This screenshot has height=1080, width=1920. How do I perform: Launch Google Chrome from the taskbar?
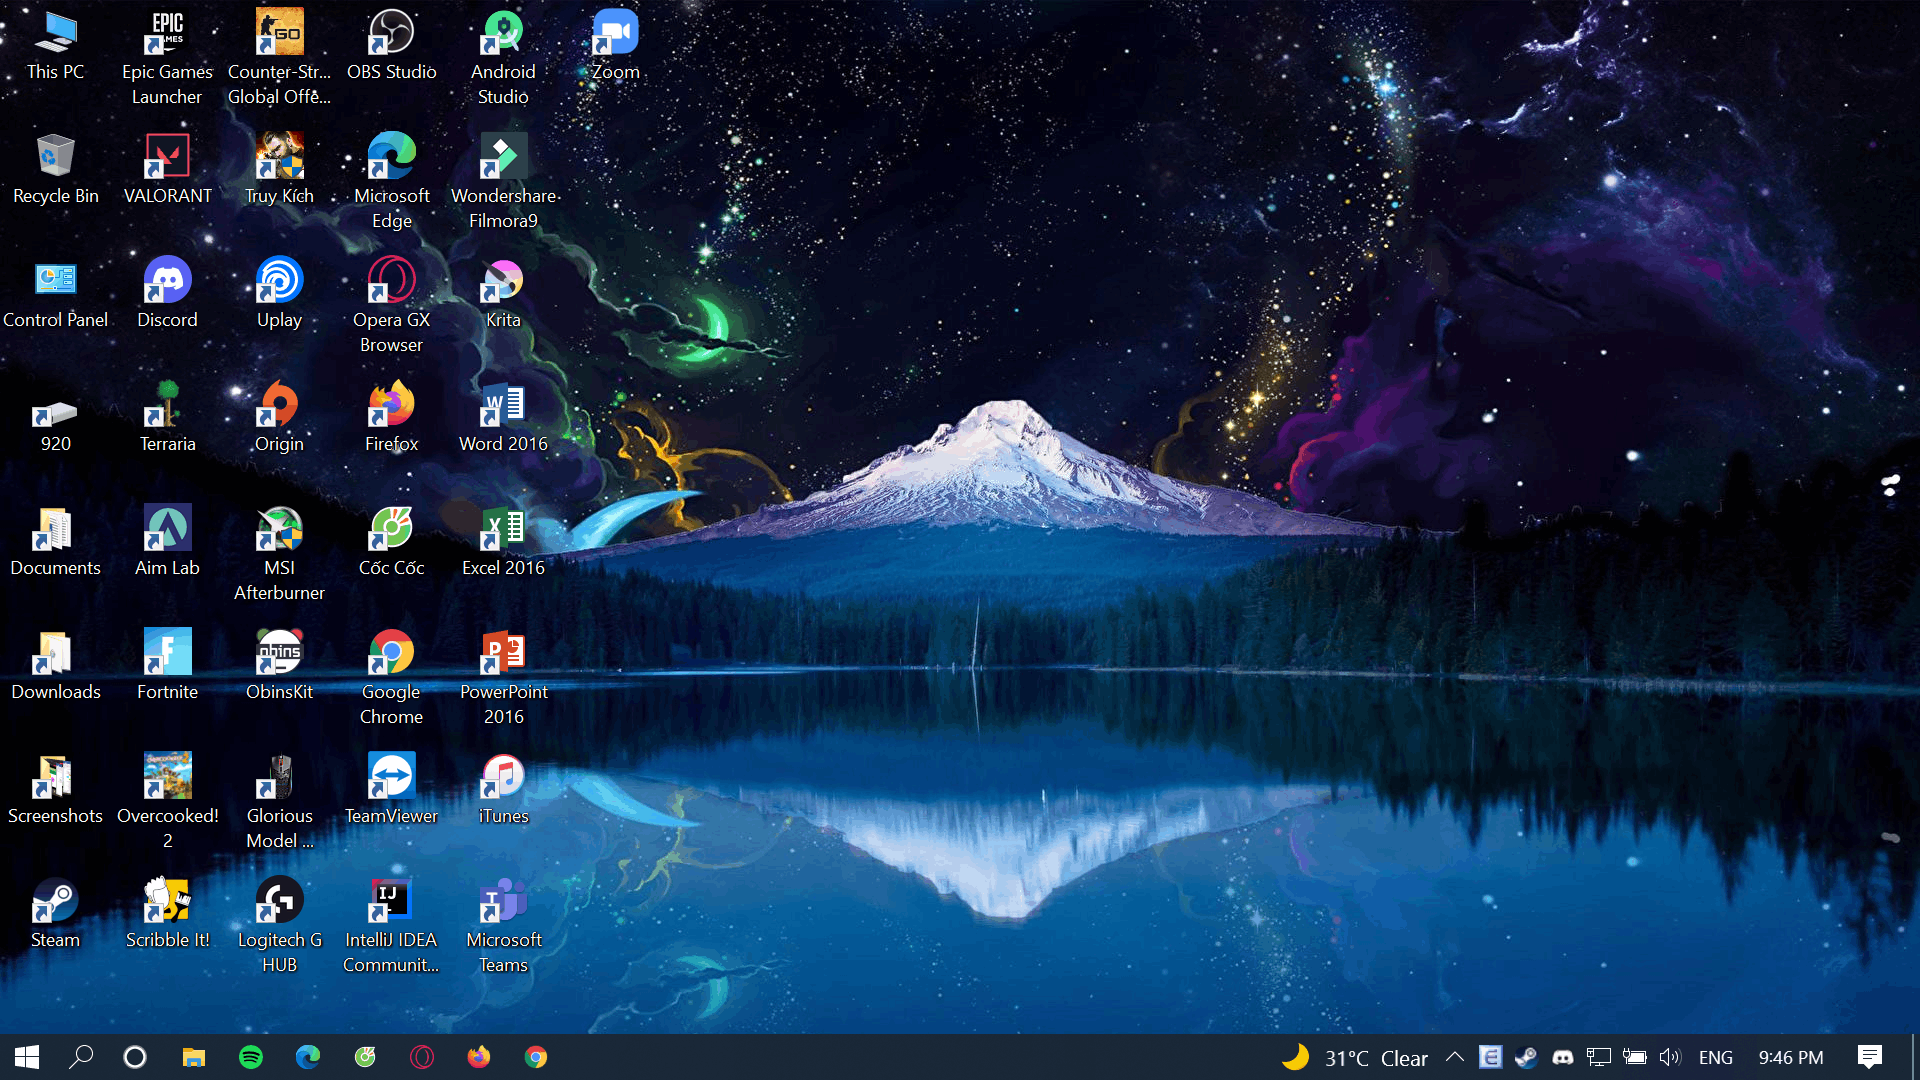click(536, 1057)
